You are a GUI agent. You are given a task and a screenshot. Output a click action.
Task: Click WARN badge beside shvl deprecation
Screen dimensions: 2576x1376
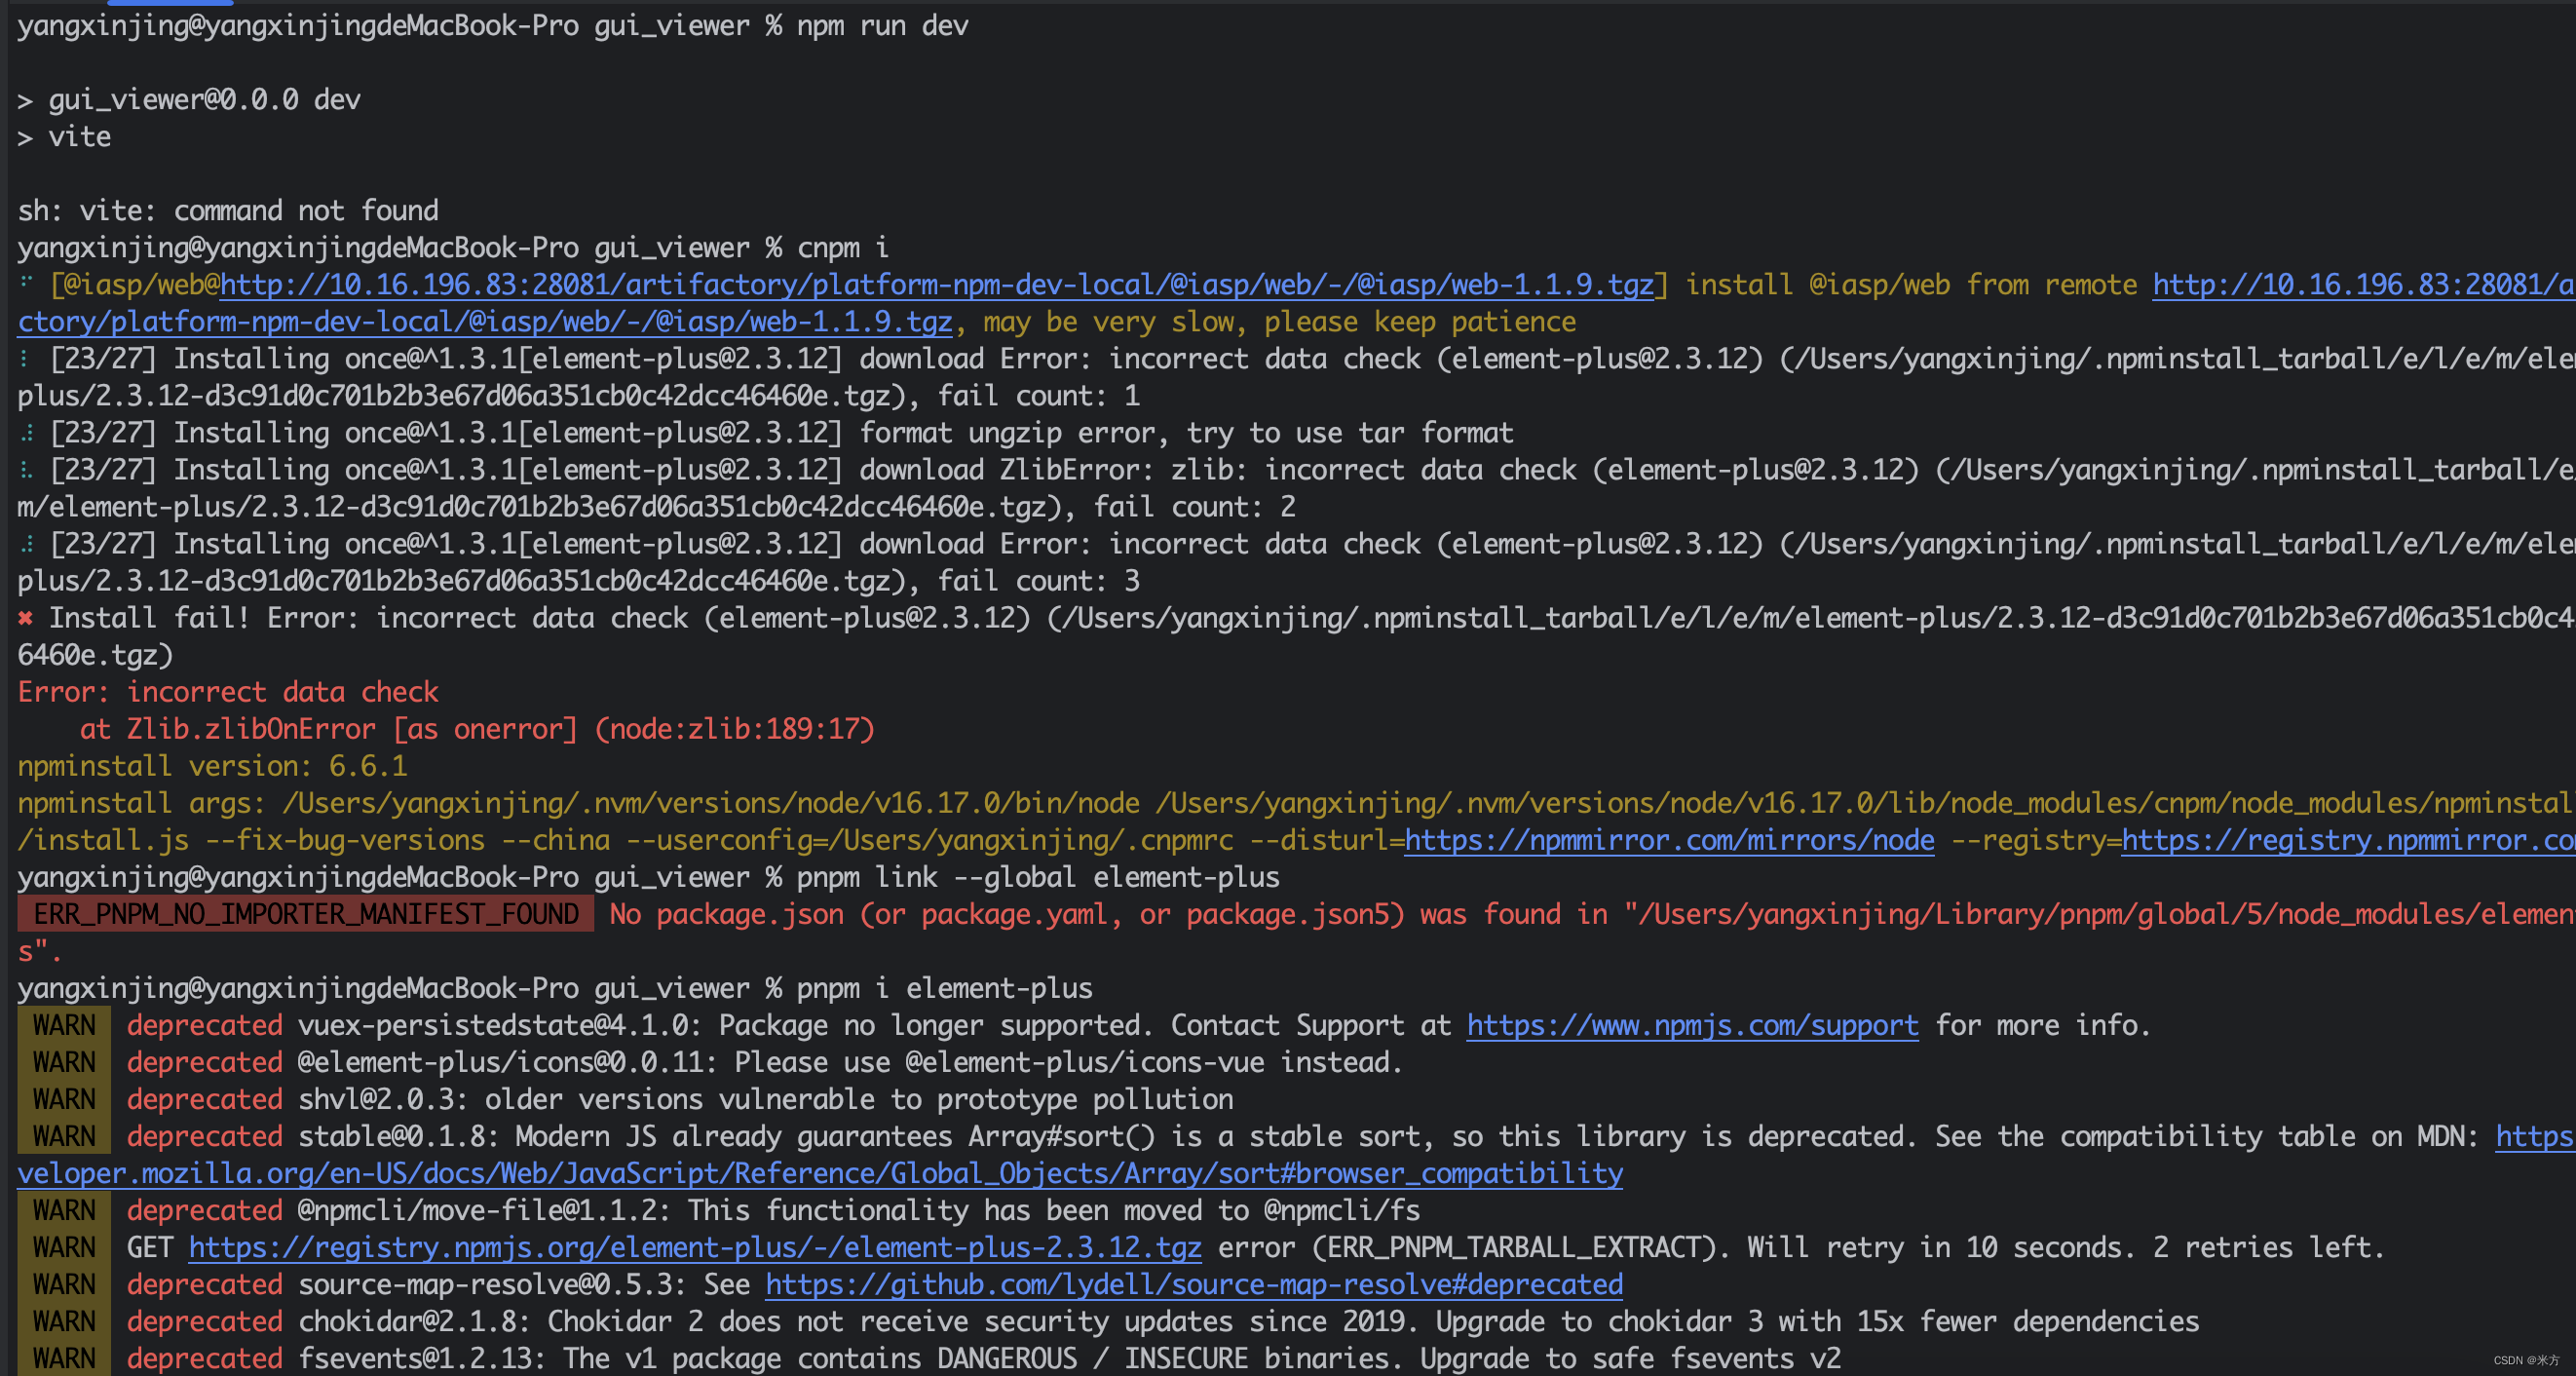pos(64,1099)
